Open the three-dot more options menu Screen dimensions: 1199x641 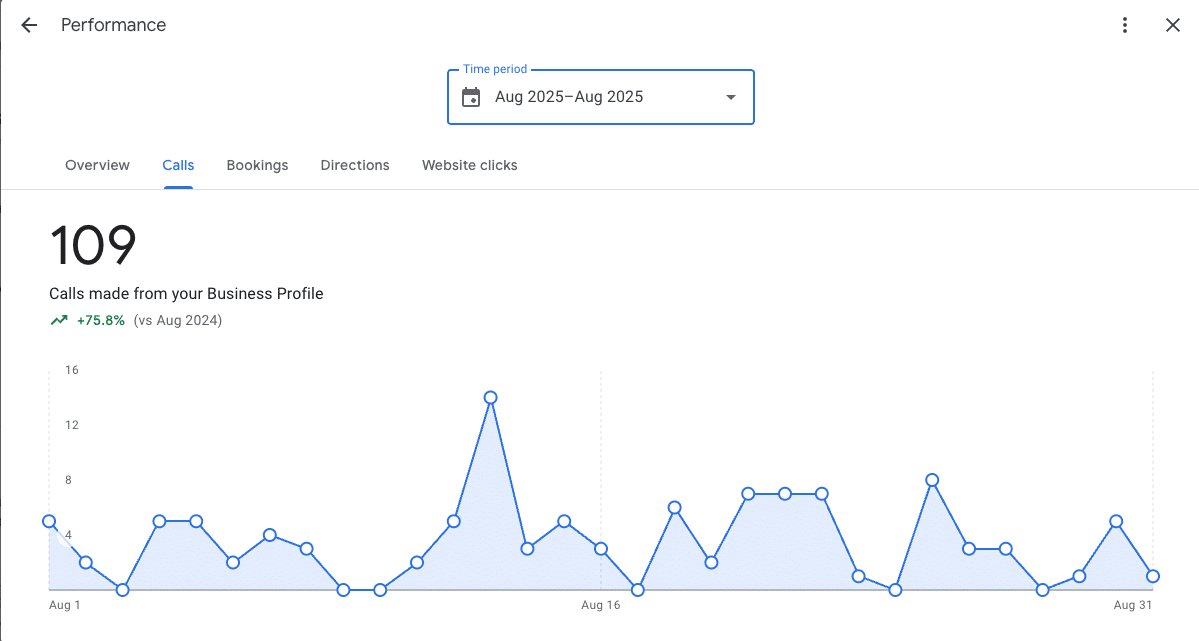[1126, 25]
